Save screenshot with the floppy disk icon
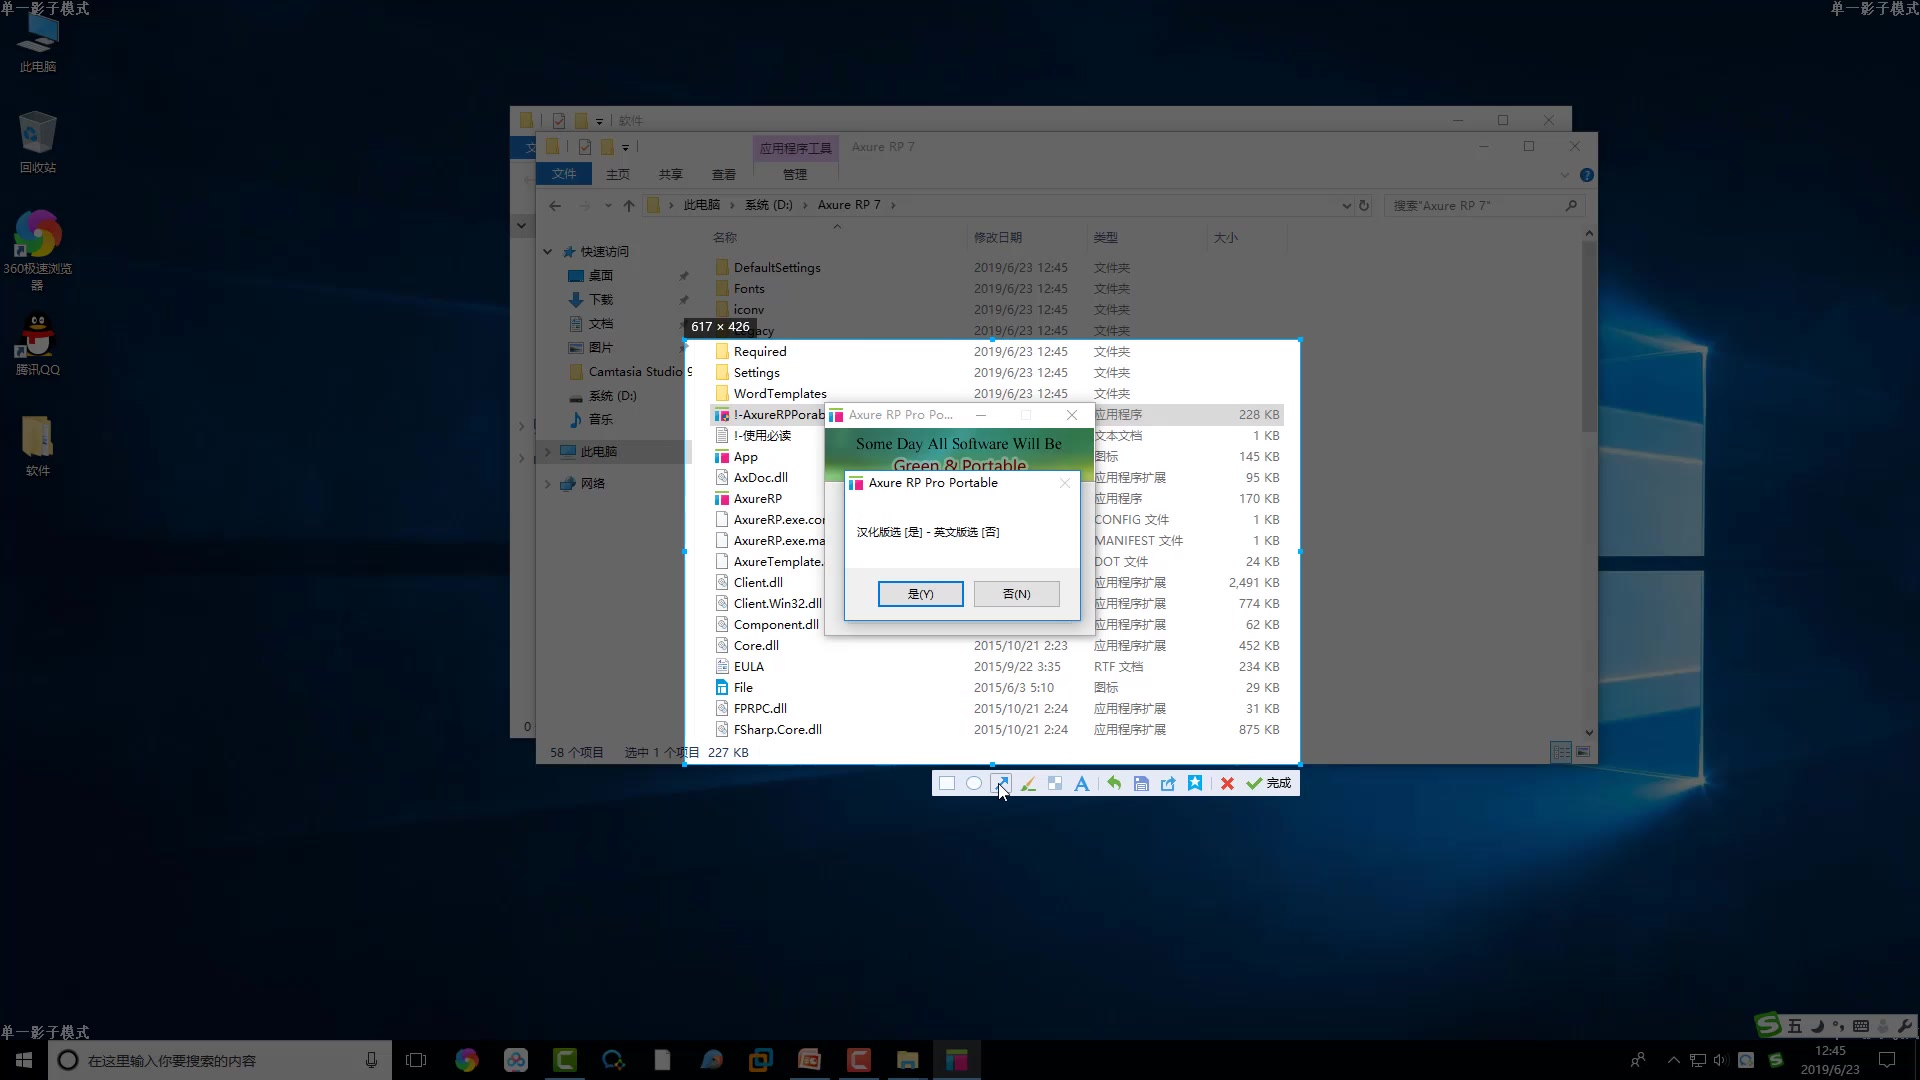Viewport: 1920px width, 1080px height. [1141, 784]
